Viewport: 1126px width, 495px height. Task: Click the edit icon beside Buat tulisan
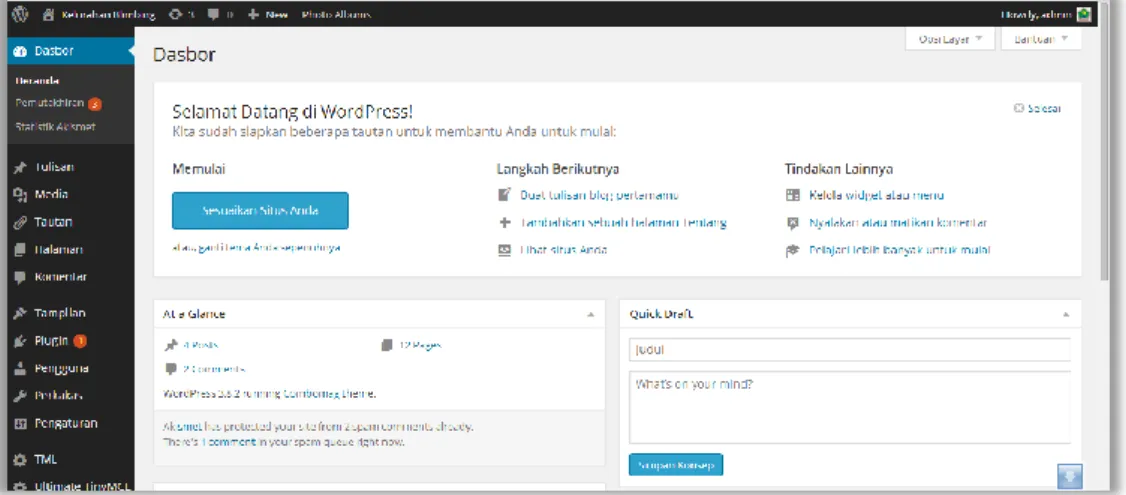505,195
